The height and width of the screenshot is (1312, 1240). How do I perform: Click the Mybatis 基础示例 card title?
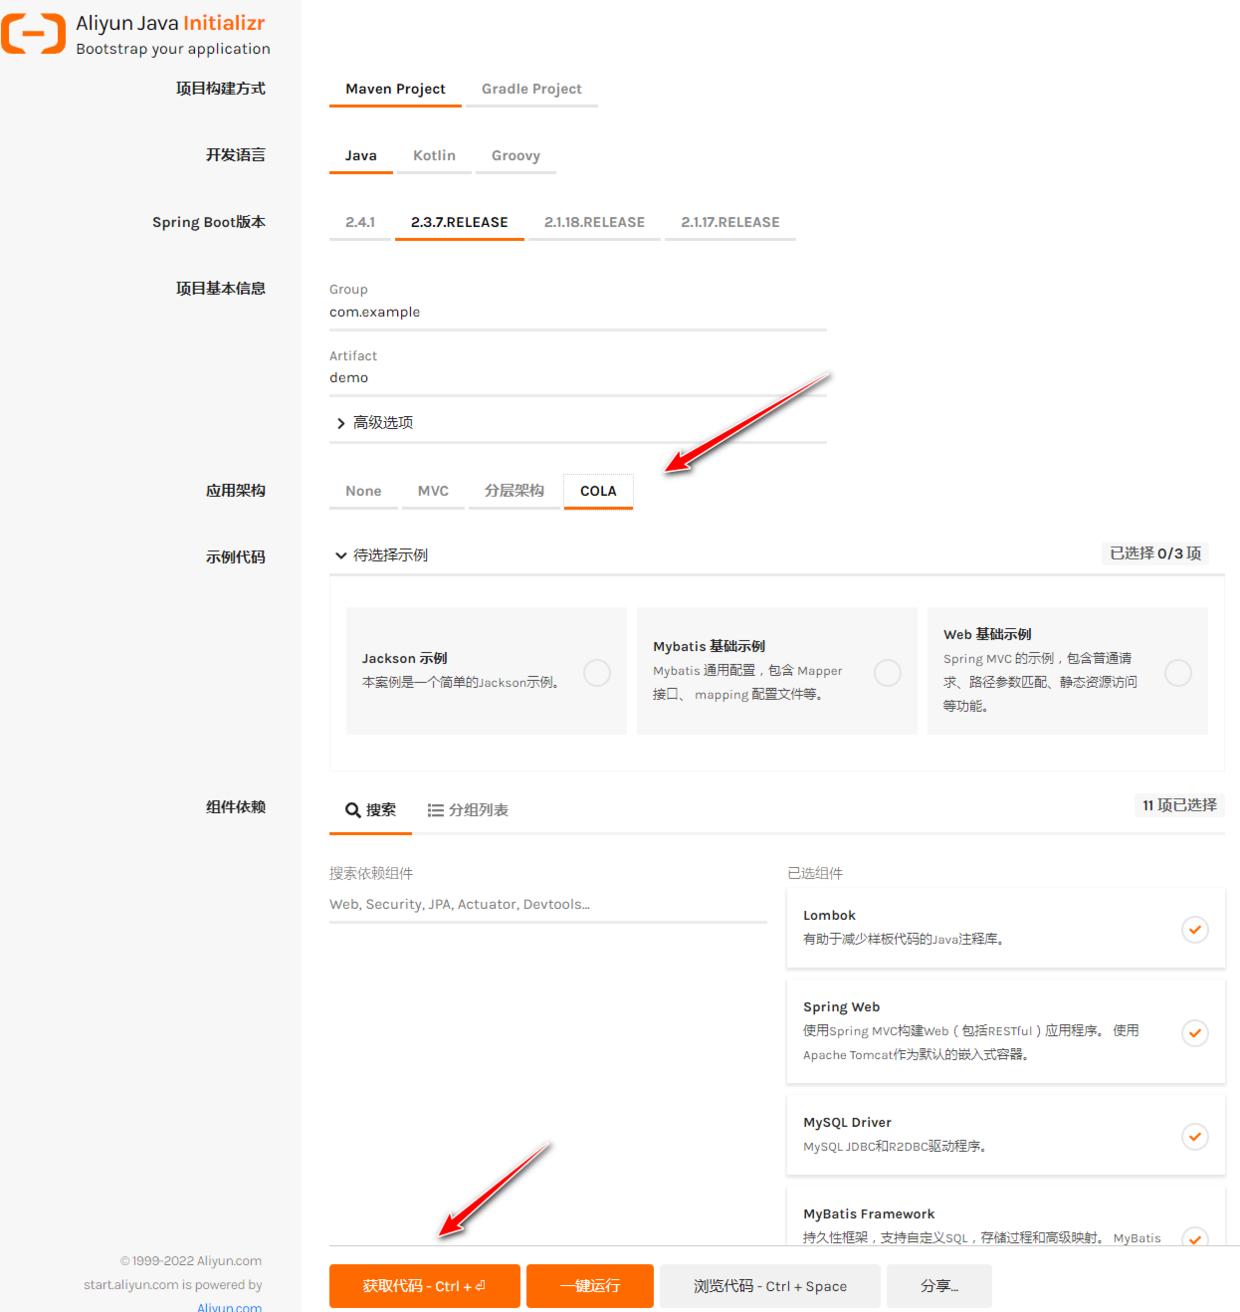[709, 646]
